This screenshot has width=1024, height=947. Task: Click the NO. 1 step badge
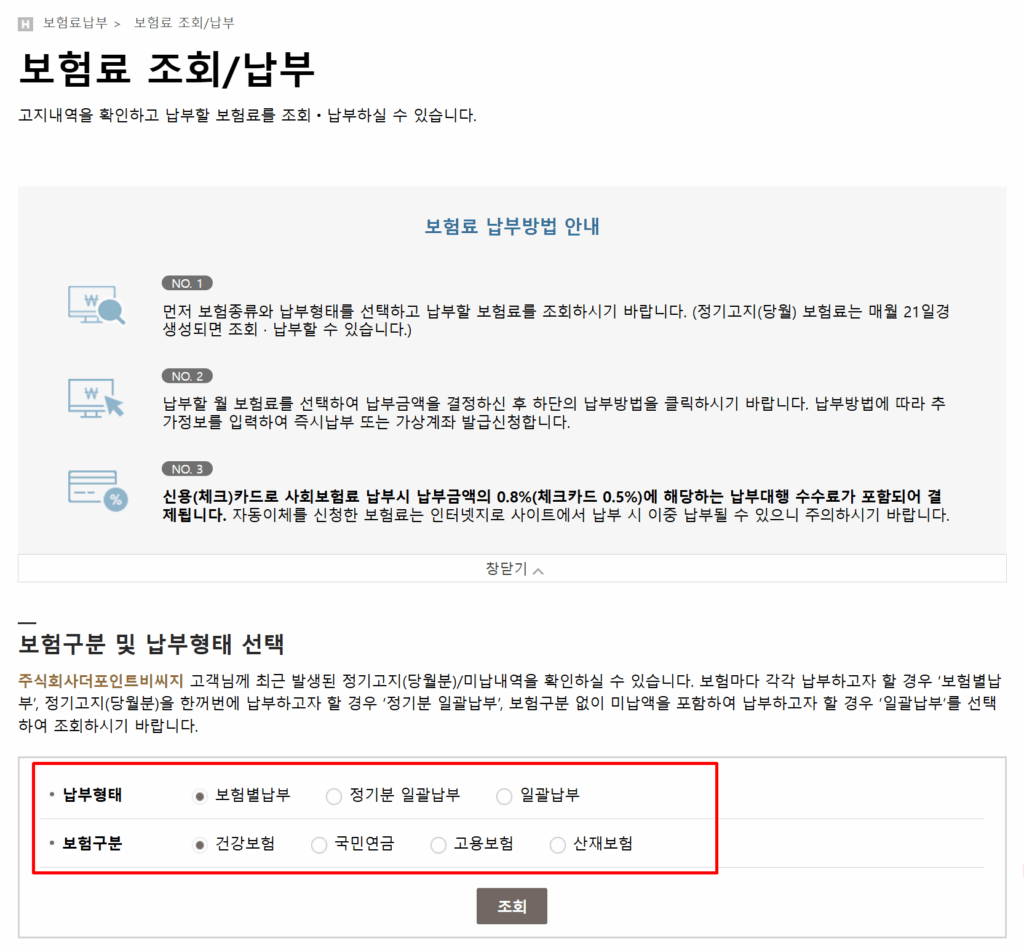point(187,283)
